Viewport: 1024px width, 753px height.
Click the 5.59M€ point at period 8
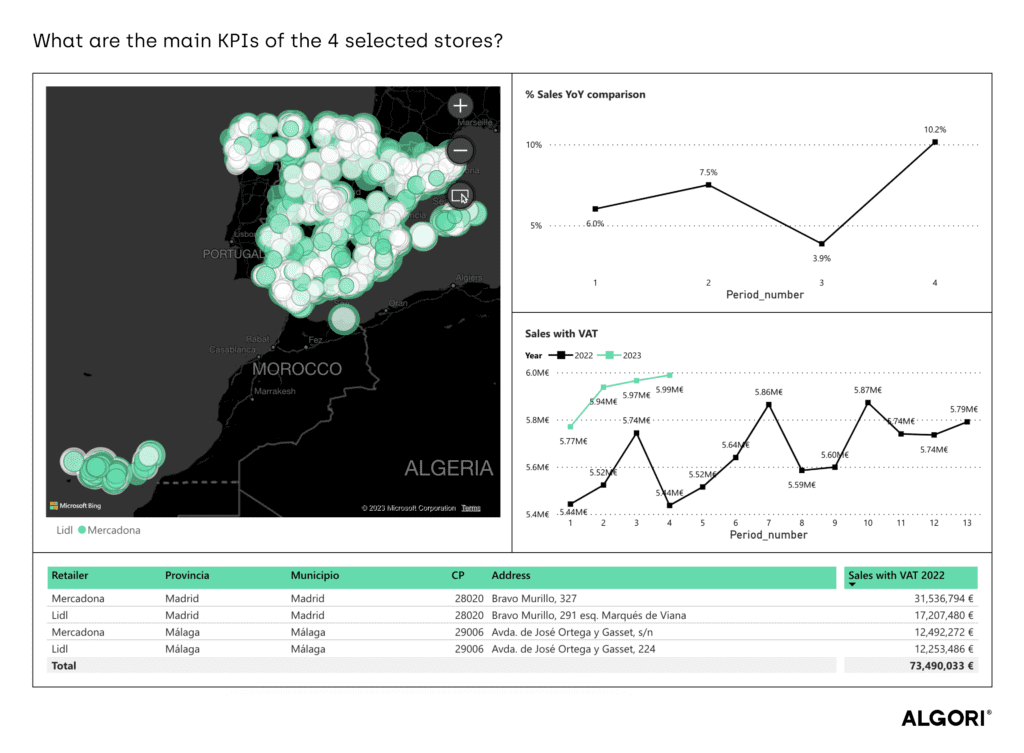802,470
